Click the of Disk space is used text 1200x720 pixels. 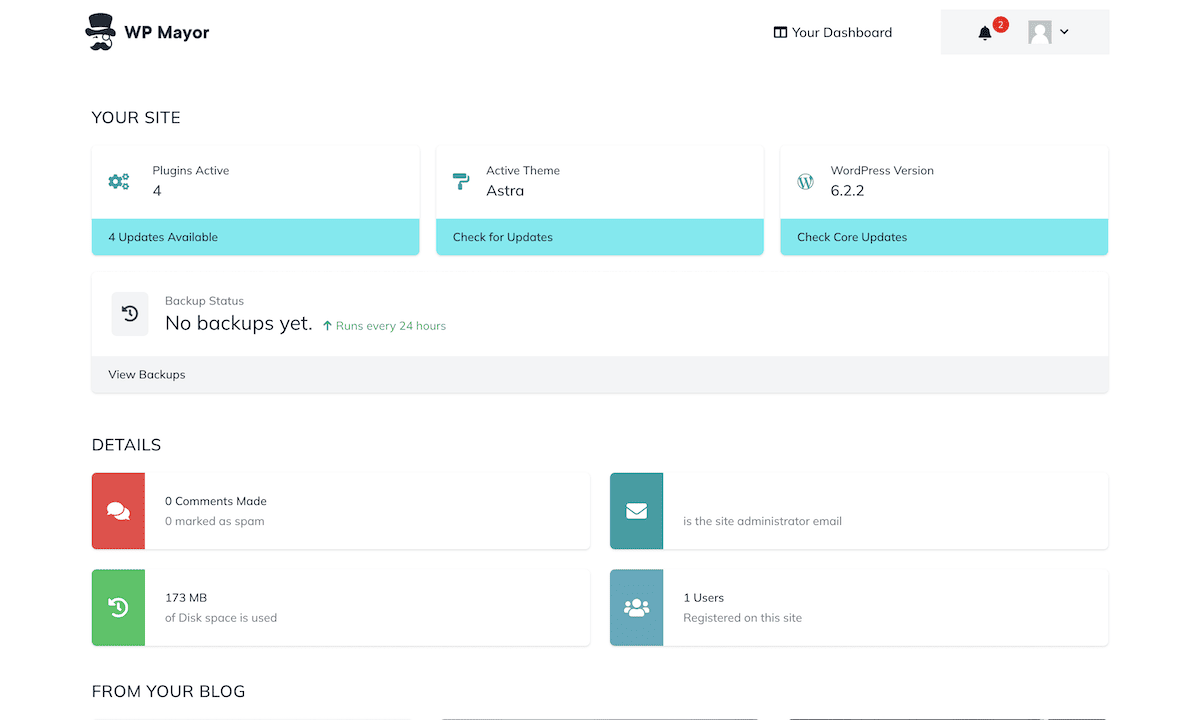221,618
